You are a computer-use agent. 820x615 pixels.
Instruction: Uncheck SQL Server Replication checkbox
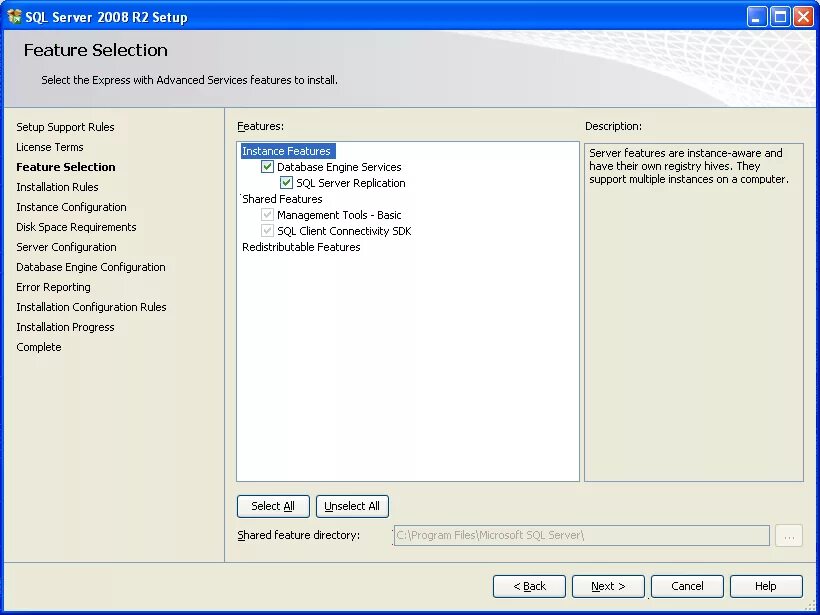[286, 183]
